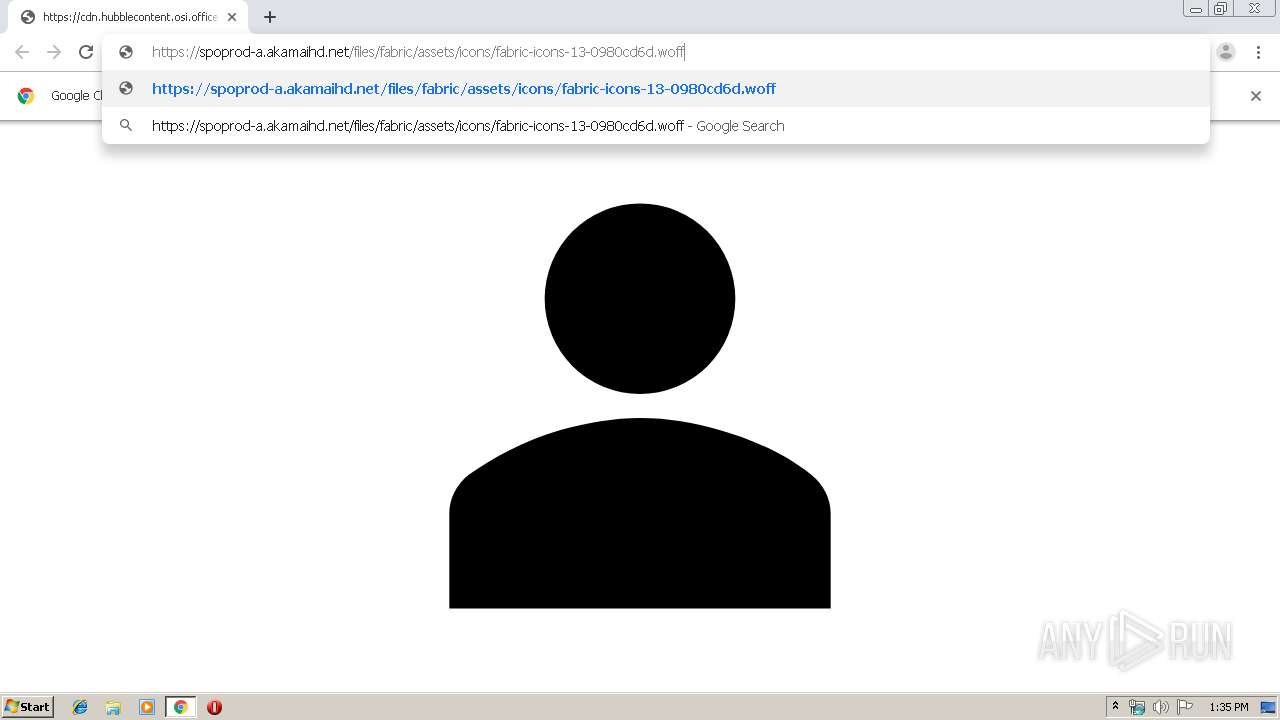1280x720 pixels.
Task: Restore down the Chrome window
Action: 1221,9
